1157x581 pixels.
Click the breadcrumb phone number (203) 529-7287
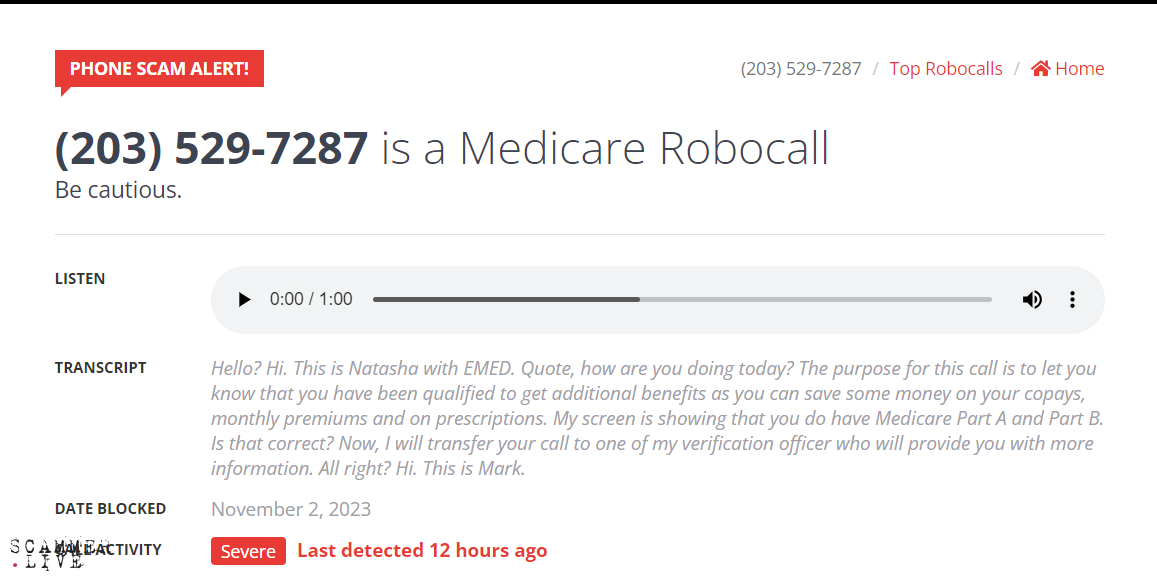pyautogui.click(x=800, y=69)
